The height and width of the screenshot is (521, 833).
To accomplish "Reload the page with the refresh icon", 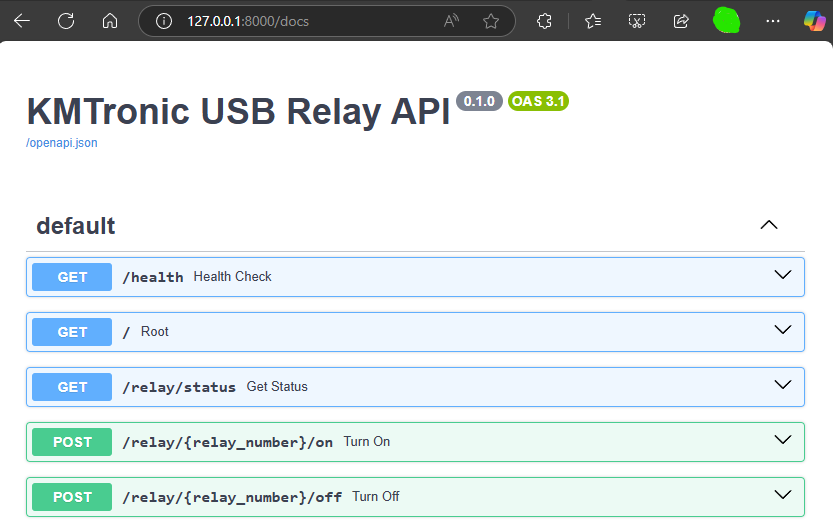I will coord(66,21).
